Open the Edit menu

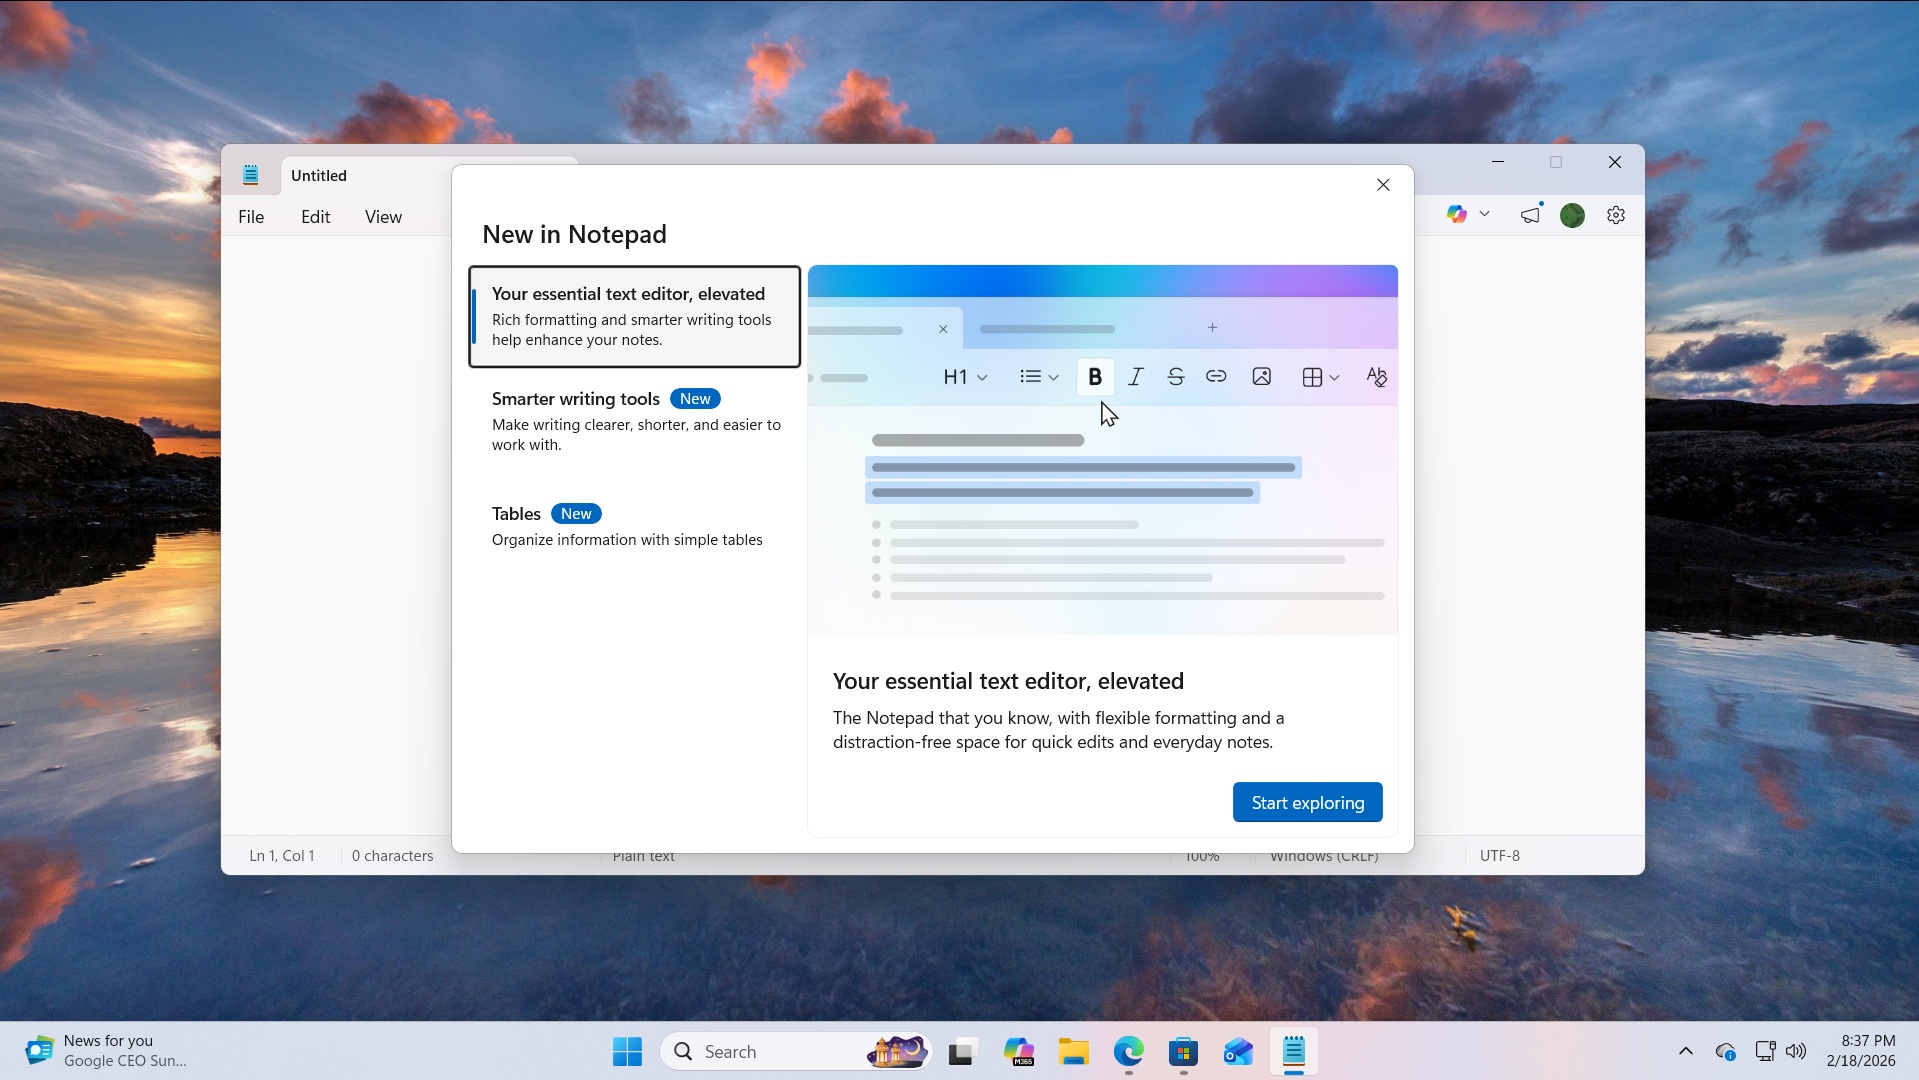(x=315, y=216)
